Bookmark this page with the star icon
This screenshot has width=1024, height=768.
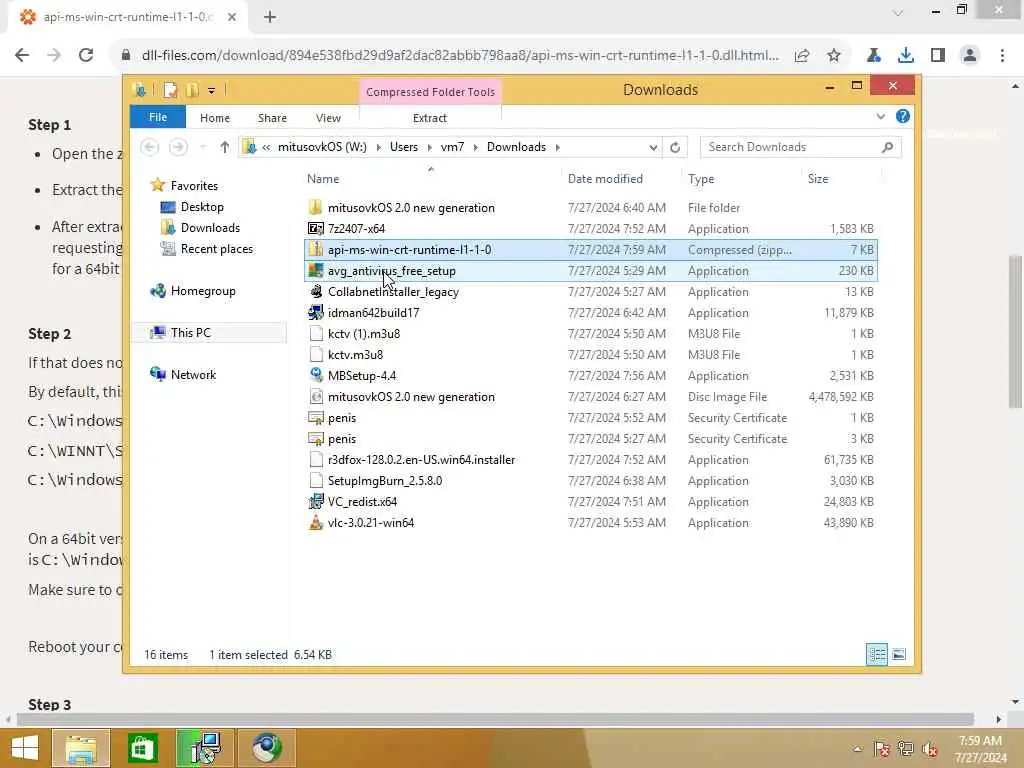pos(834,56)
